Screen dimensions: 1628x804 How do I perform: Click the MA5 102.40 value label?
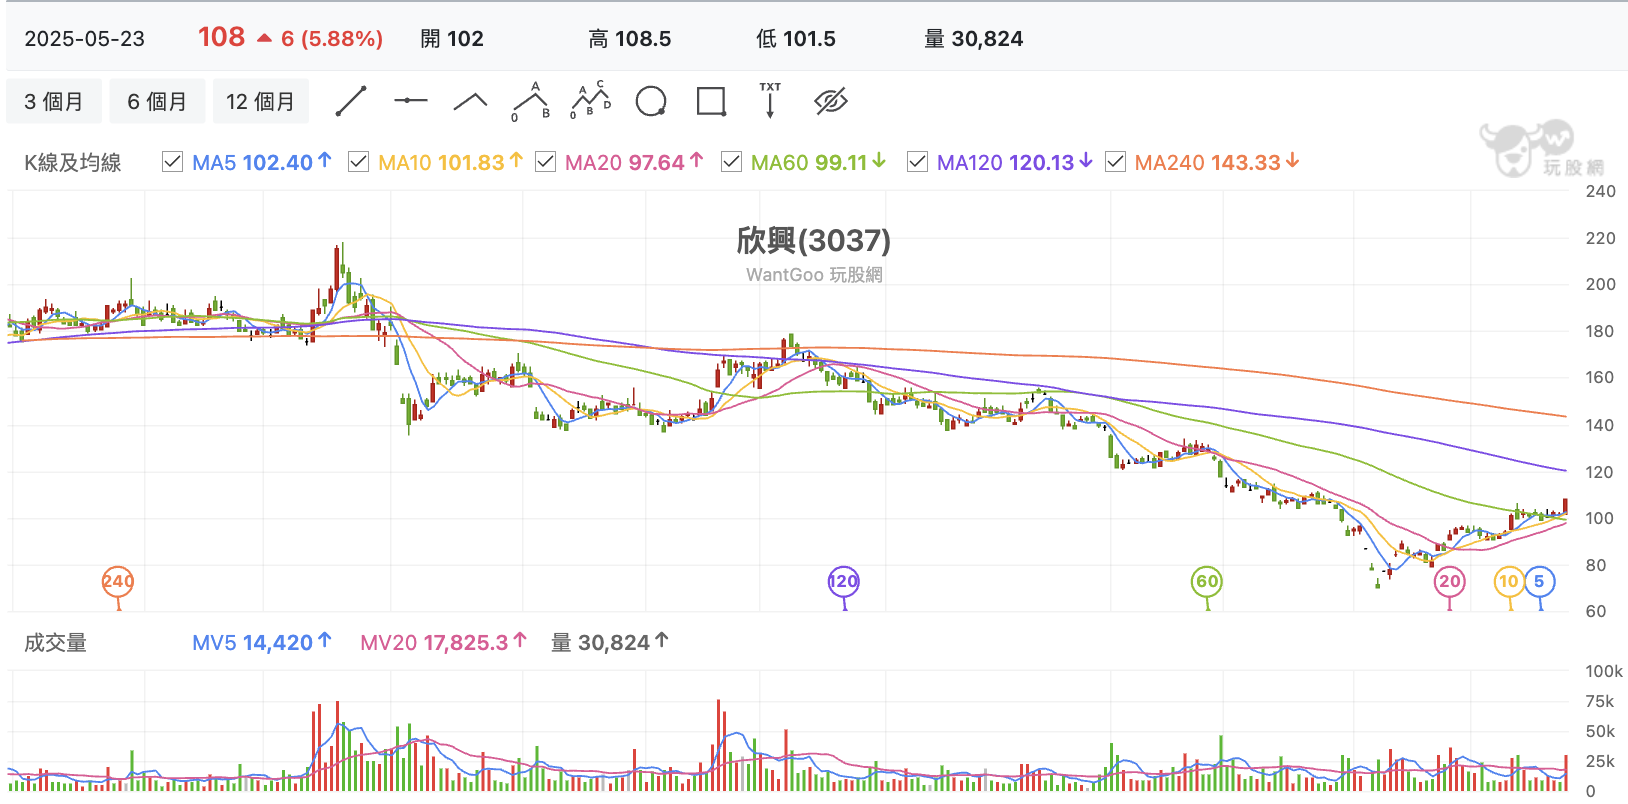click(261, 162)
